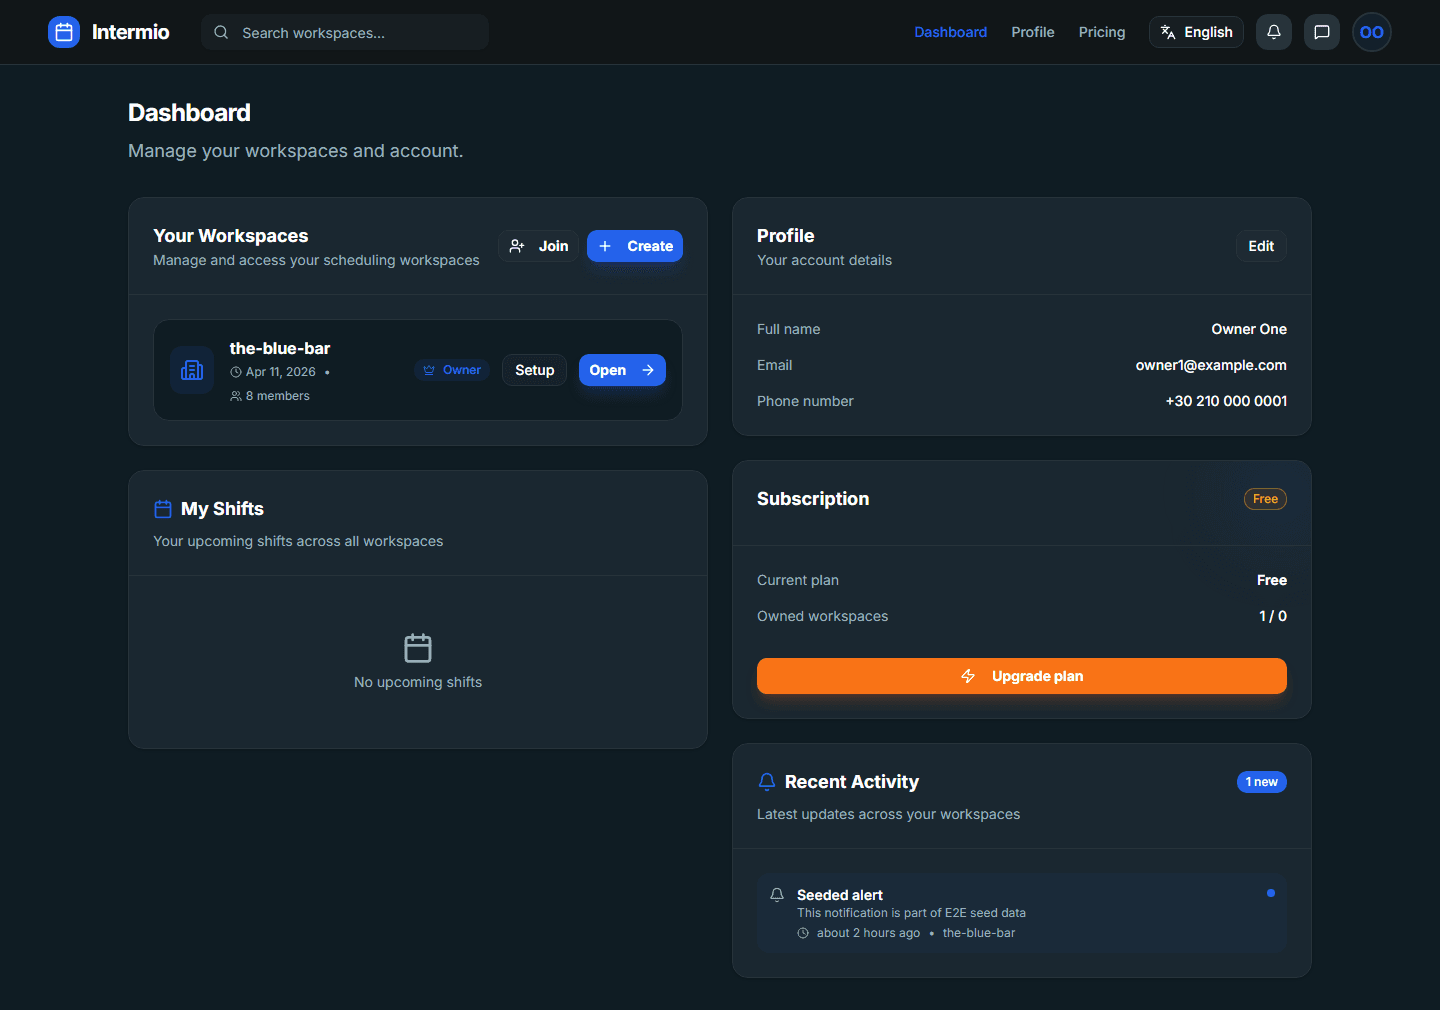Click the Intermio calendar logo icon
Image resolution: width=1440 pixels, height=1010 pixels.
[64, 32]
